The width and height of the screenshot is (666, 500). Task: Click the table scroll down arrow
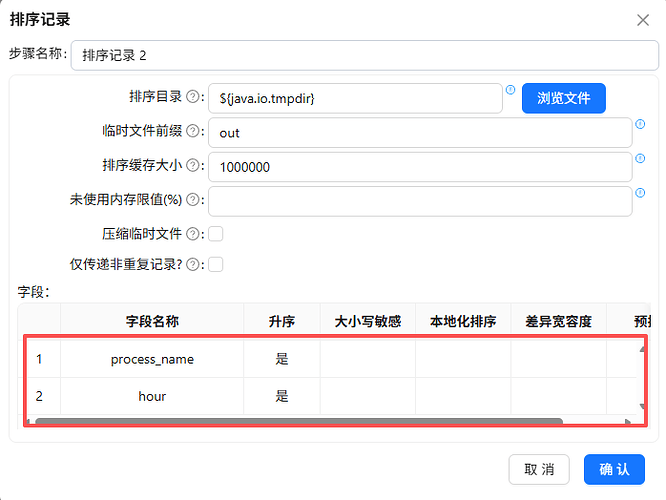(642, 407)
